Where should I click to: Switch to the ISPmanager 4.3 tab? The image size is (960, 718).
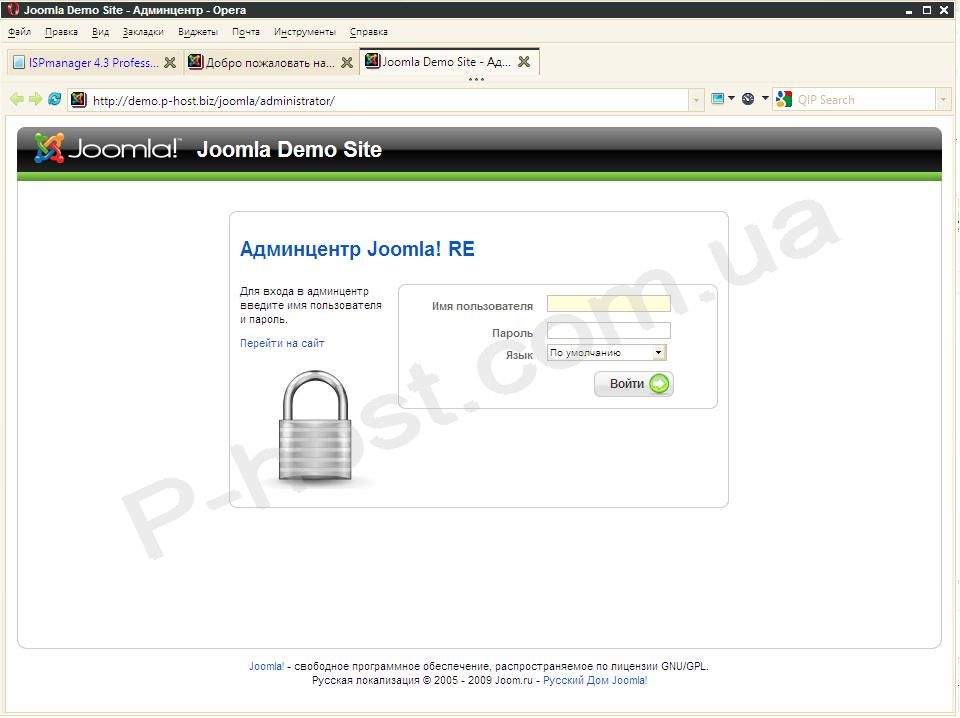coord(94,62)
